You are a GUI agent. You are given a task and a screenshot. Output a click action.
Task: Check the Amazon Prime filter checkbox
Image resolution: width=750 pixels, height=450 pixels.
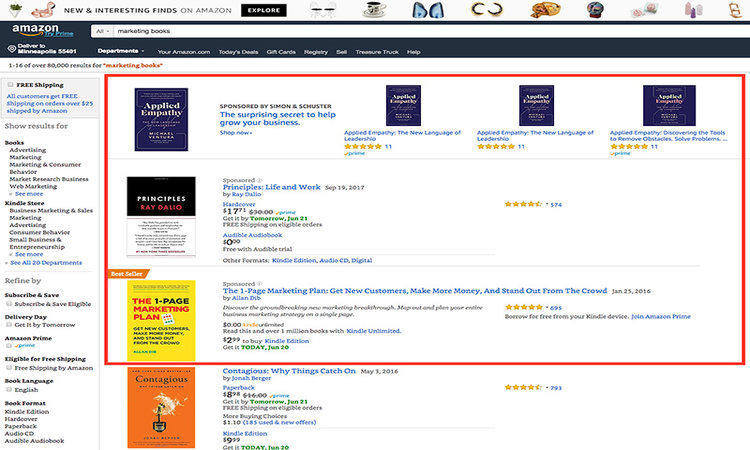(9, 345)
